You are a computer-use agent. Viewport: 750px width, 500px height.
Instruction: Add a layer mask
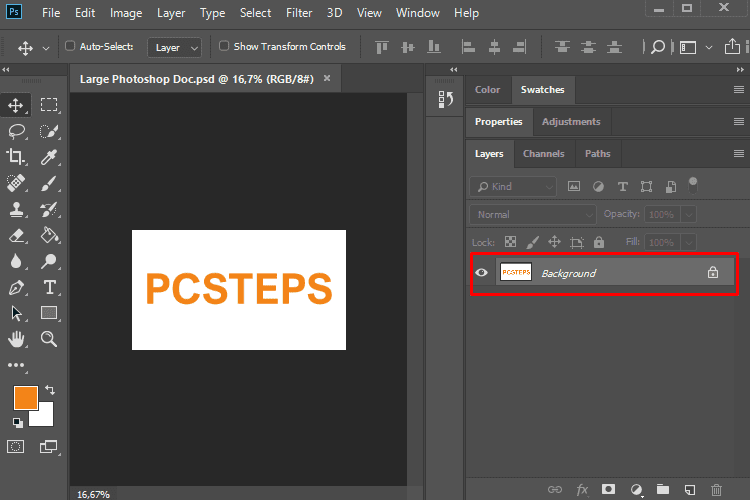[x=608, y=489]
